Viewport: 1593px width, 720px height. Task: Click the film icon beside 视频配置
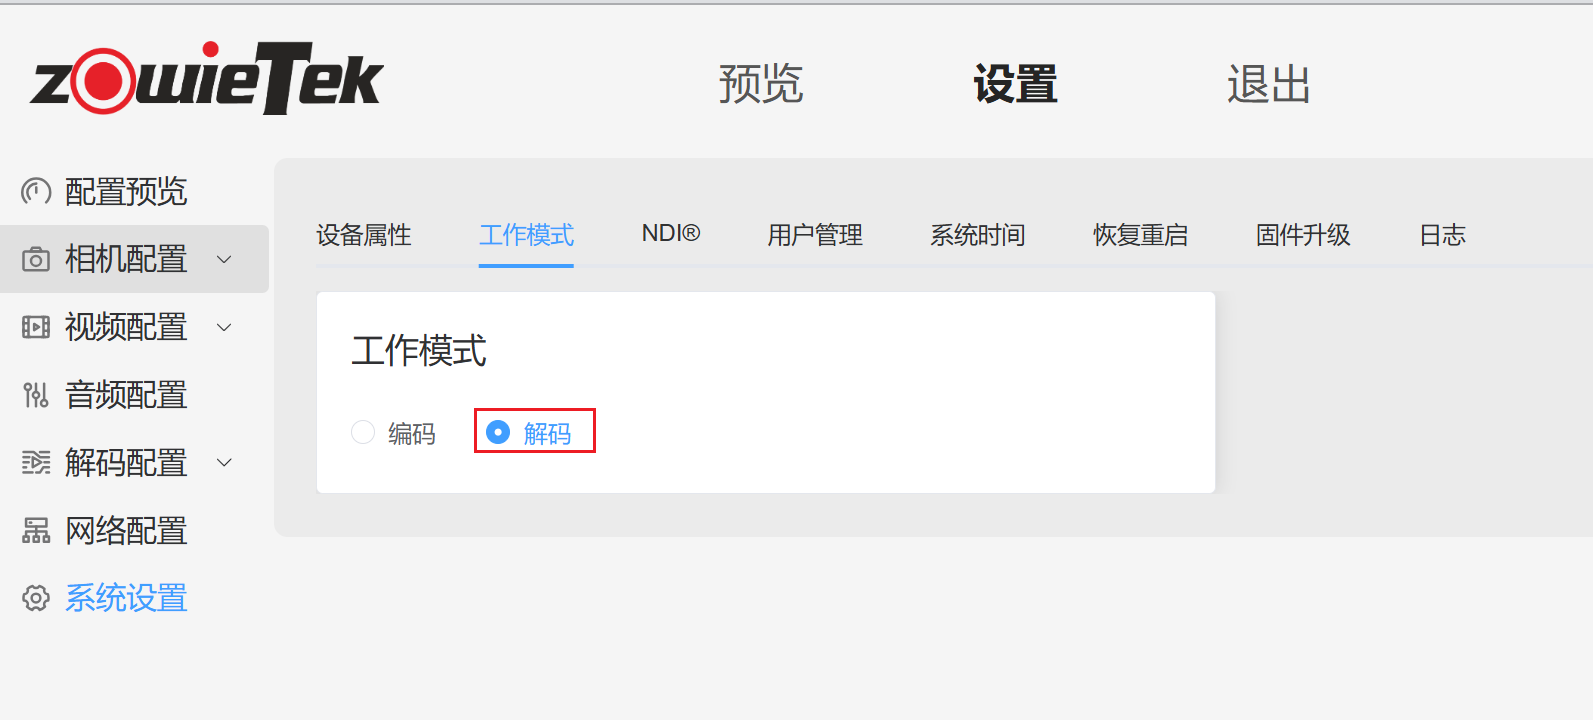pos(36,327)
